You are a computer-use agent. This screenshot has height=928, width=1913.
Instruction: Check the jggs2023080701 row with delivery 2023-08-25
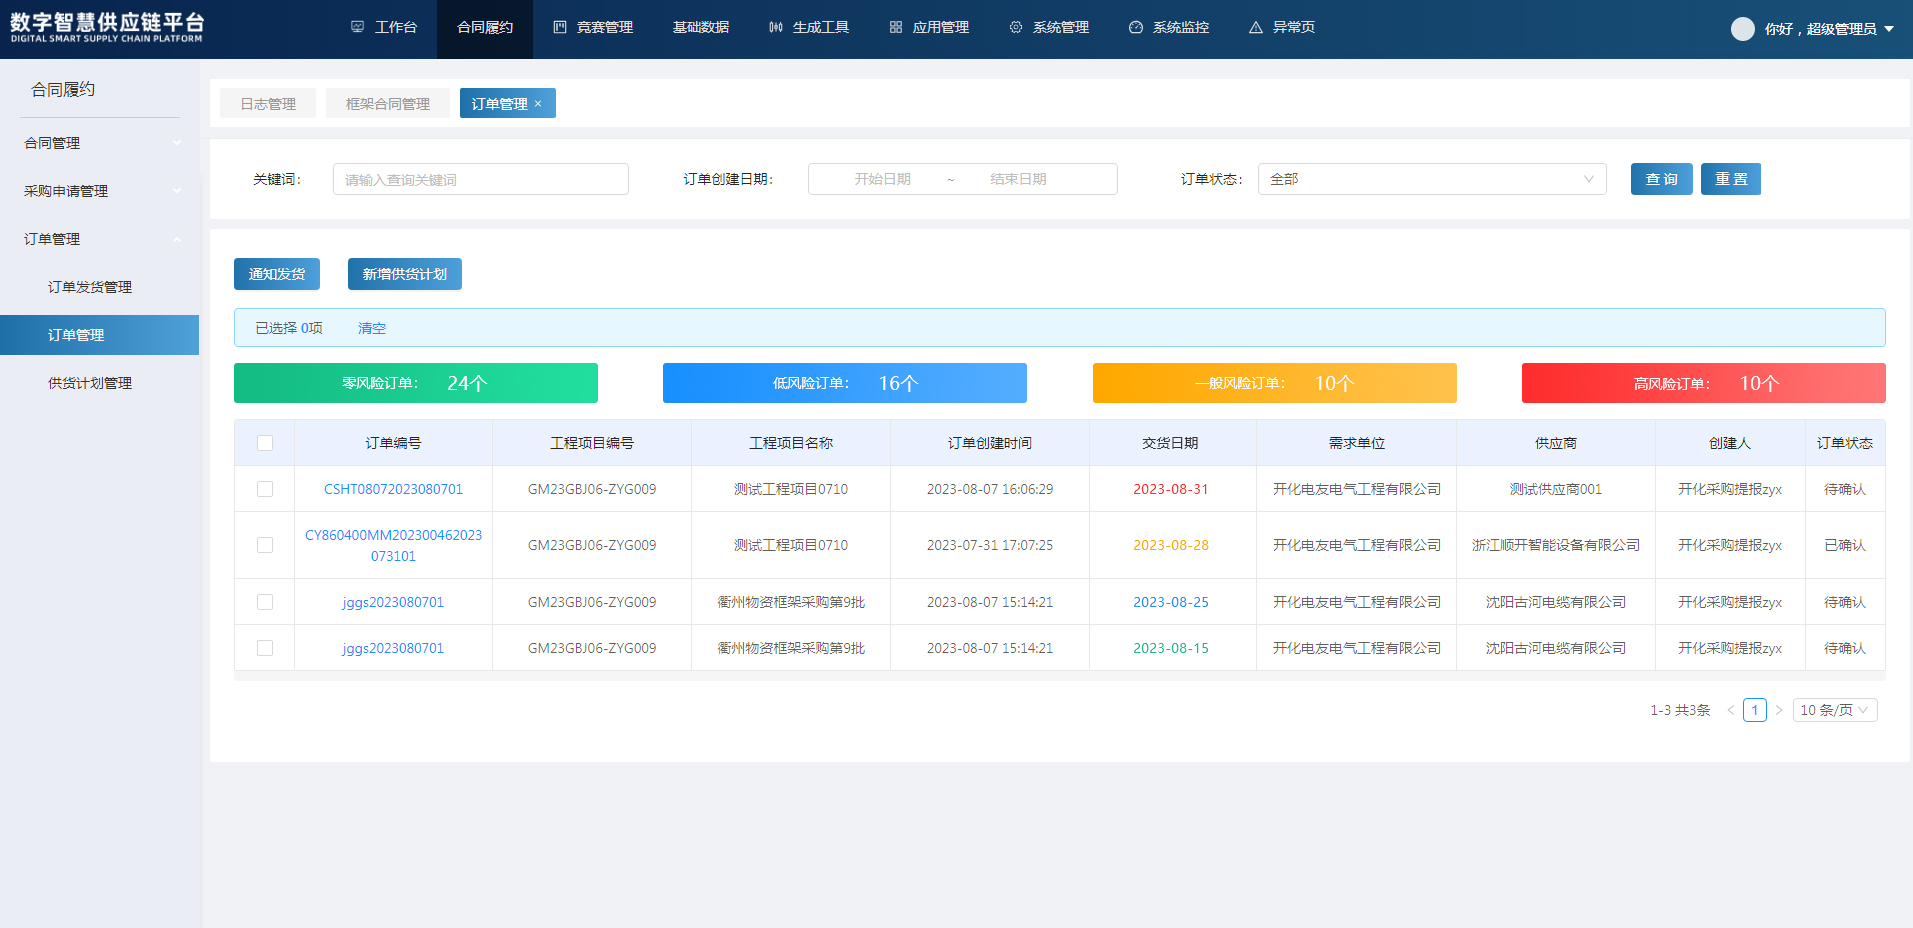[x=265, y=602]
